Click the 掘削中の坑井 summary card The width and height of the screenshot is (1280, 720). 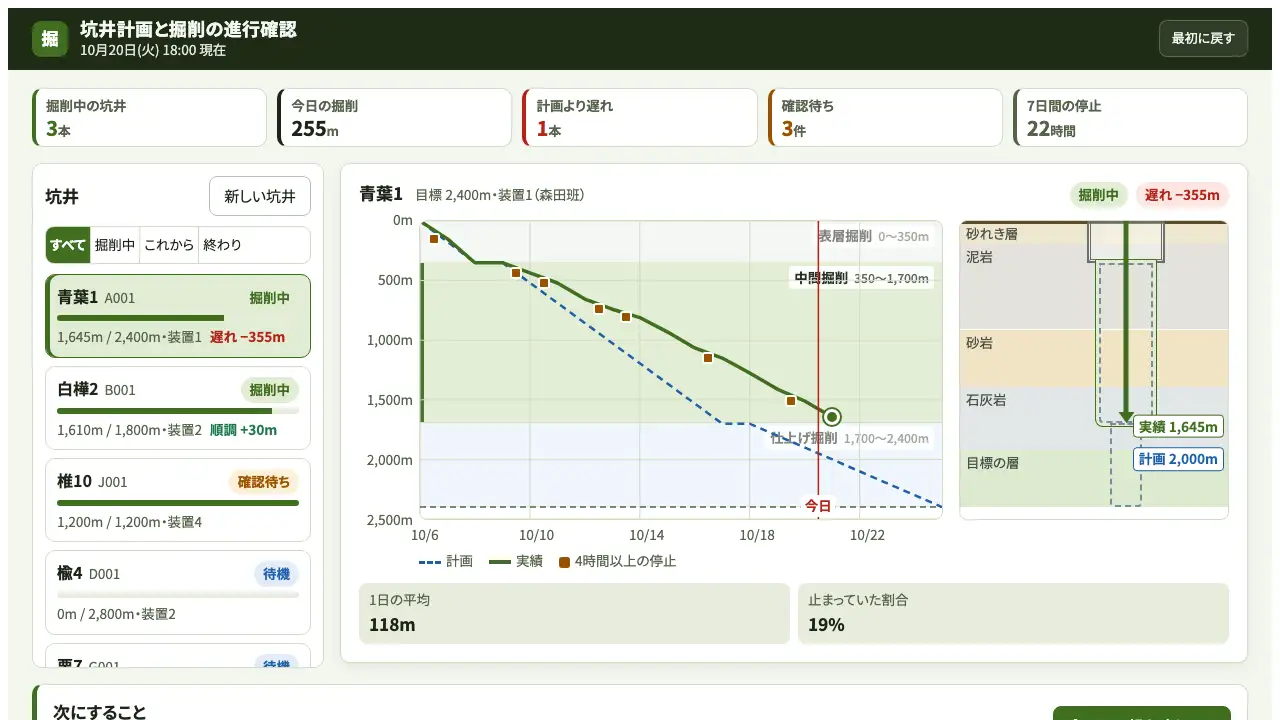click(150, 118)
